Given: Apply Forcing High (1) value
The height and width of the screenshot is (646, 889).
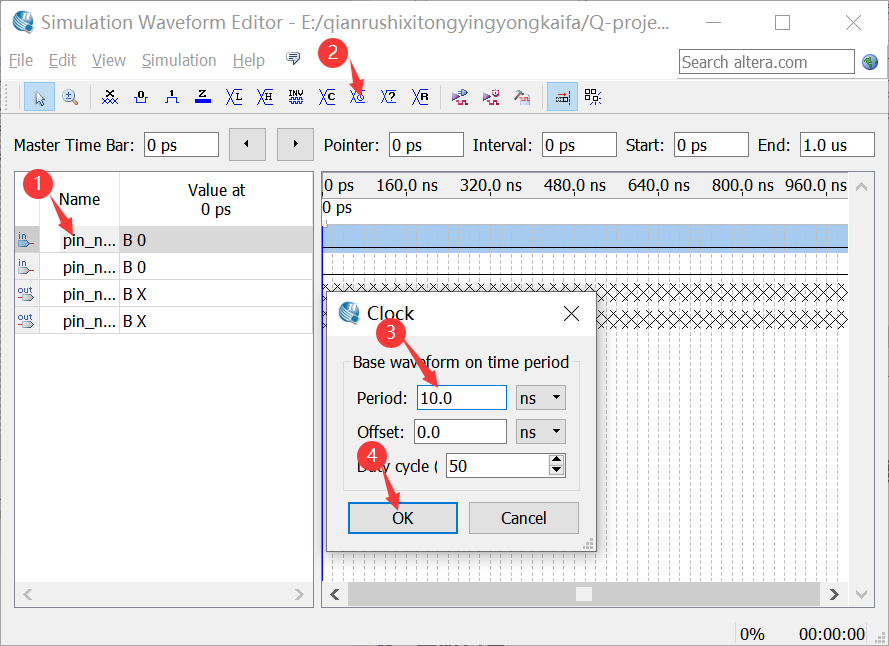Looking at the screenshot, I should click(x=172, y=98).
